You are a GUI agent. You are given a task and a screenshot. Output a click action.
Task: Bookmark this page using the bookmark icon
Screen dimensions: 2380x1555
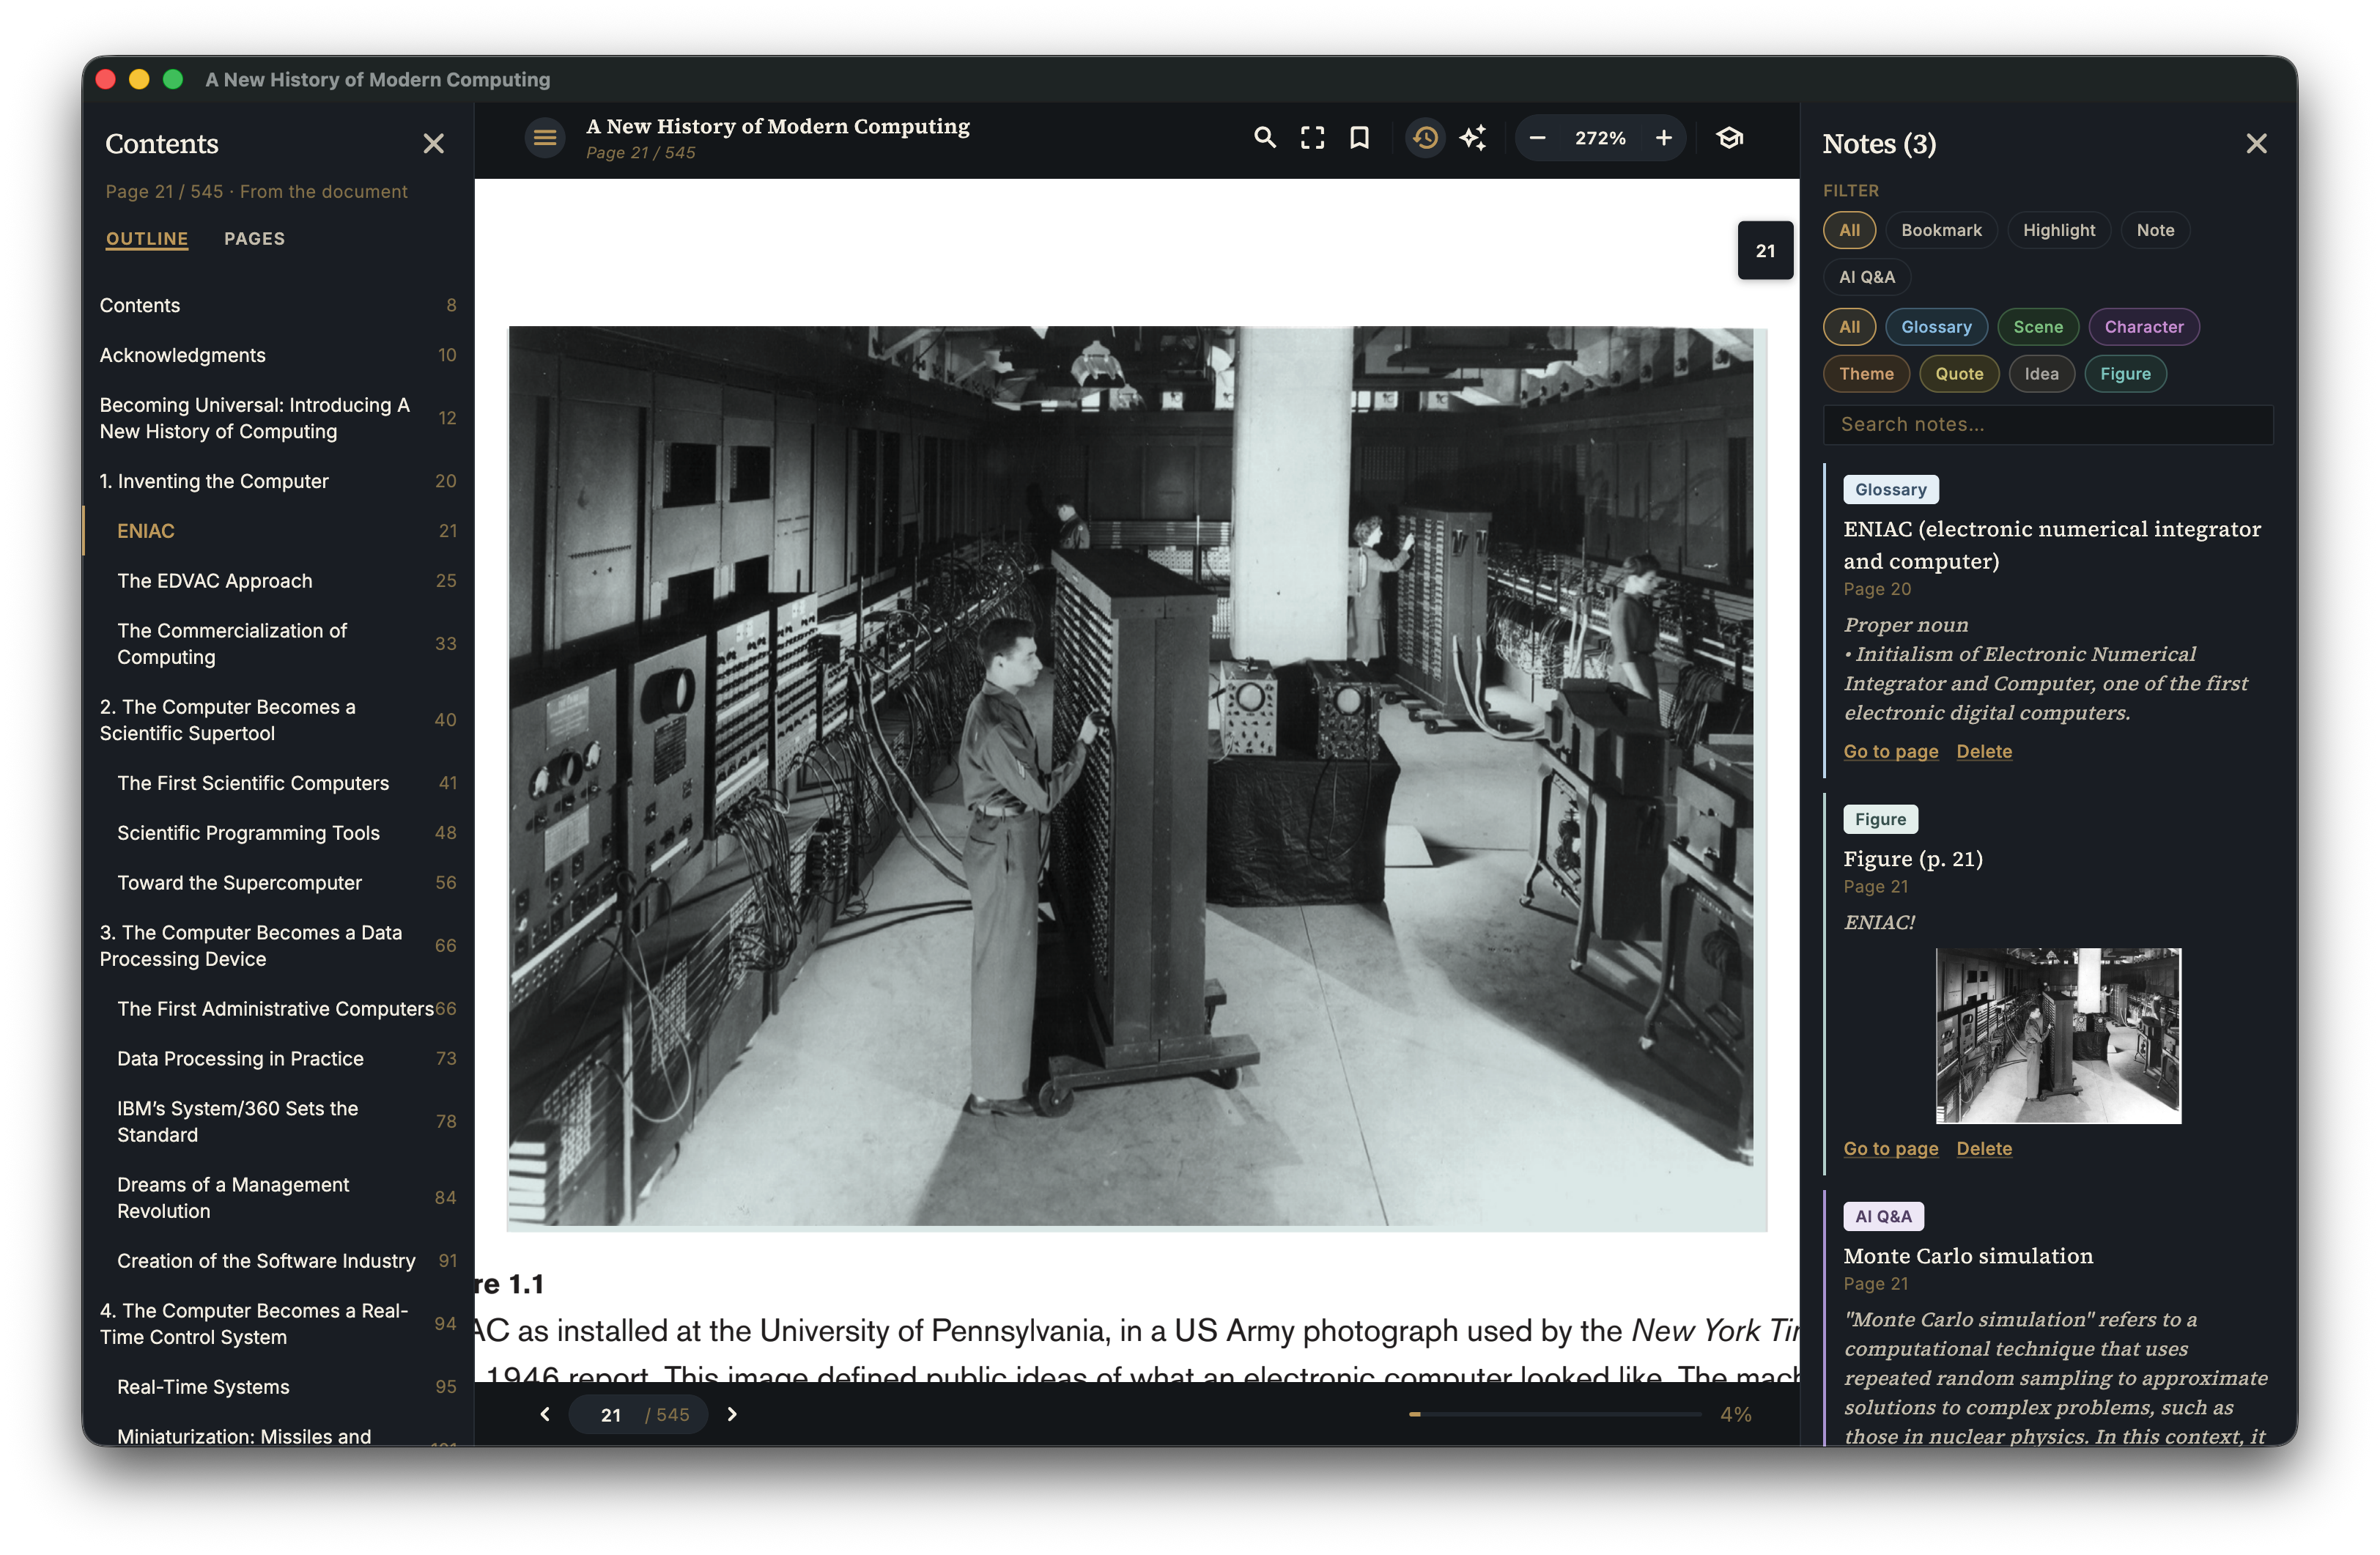click(x=1359, y=138)
